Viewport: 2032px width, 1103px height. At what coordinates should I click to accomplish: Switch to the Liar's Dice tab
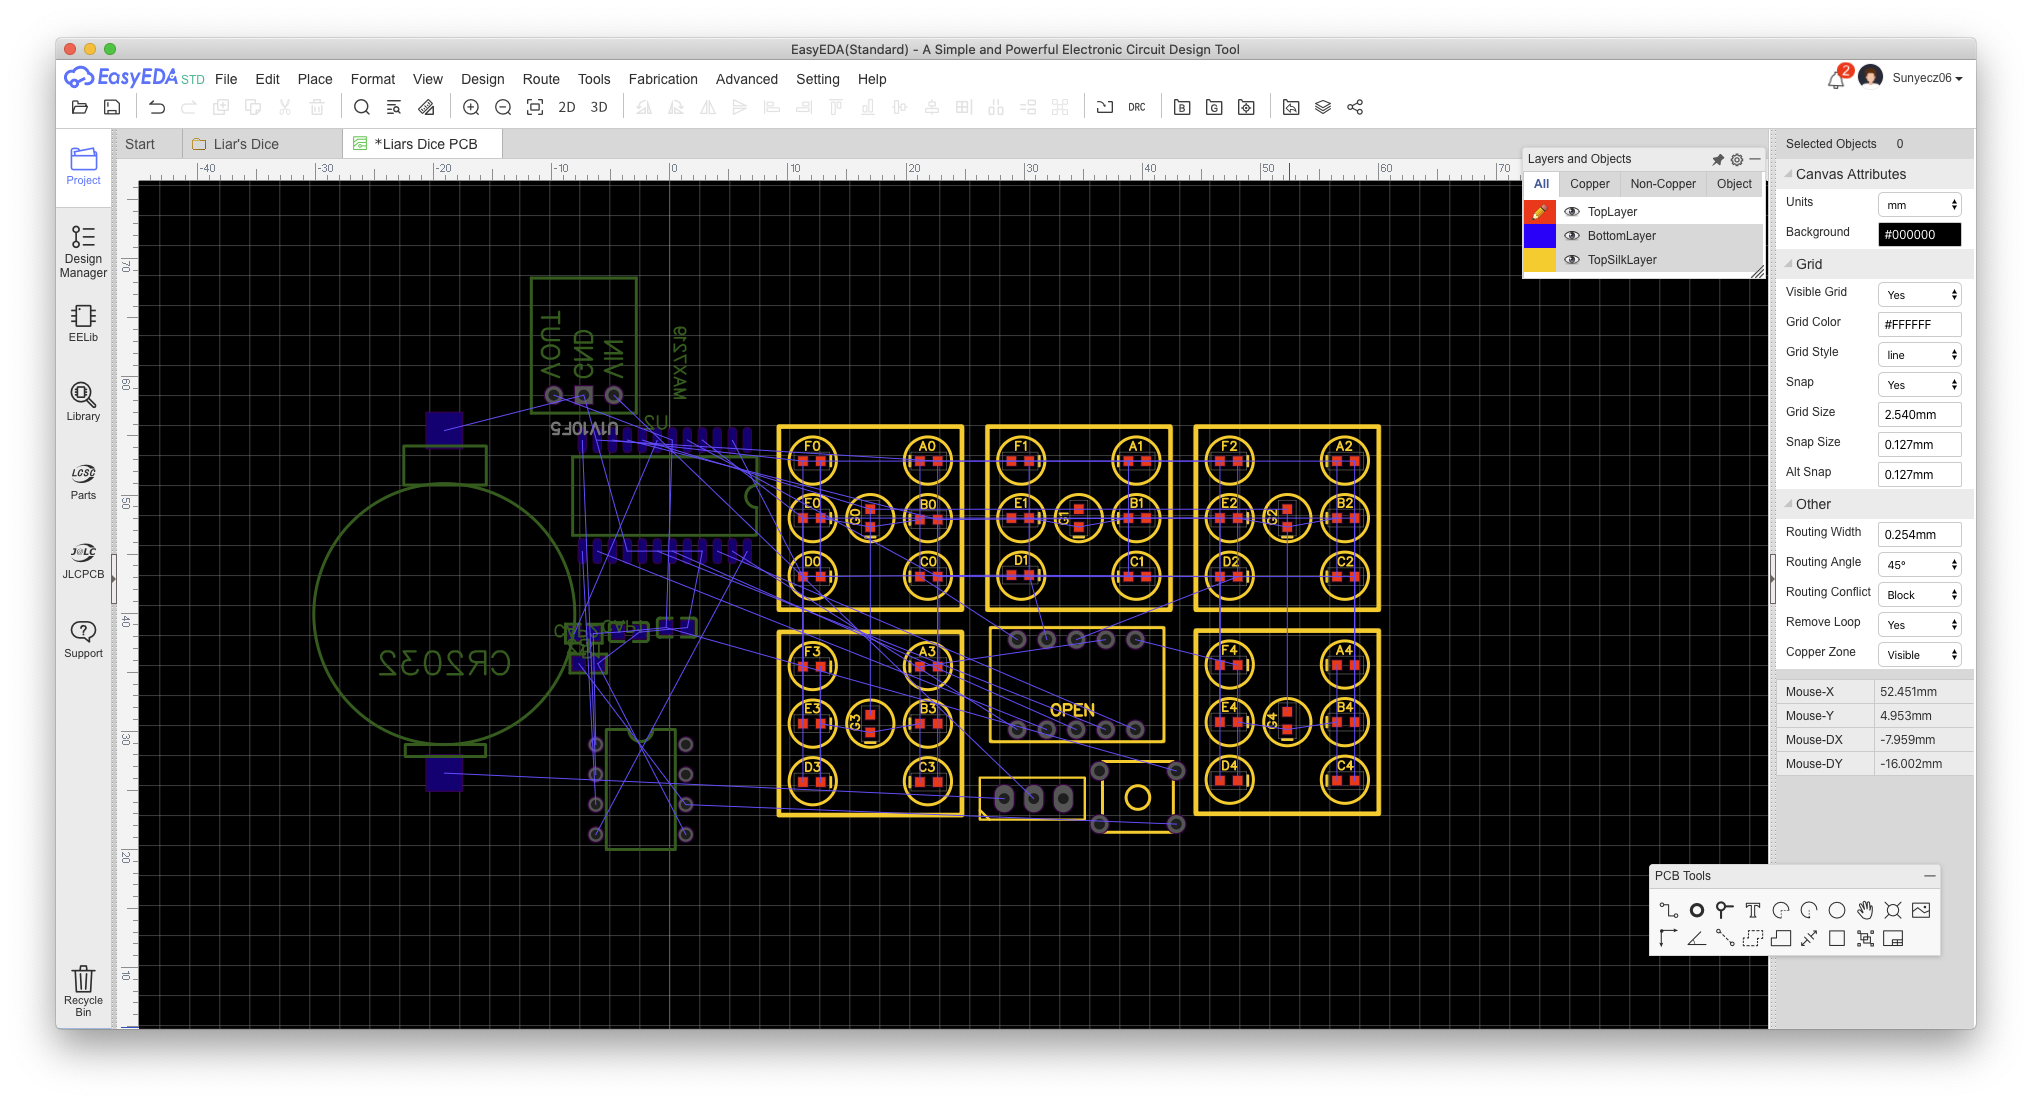pos(246,144)
